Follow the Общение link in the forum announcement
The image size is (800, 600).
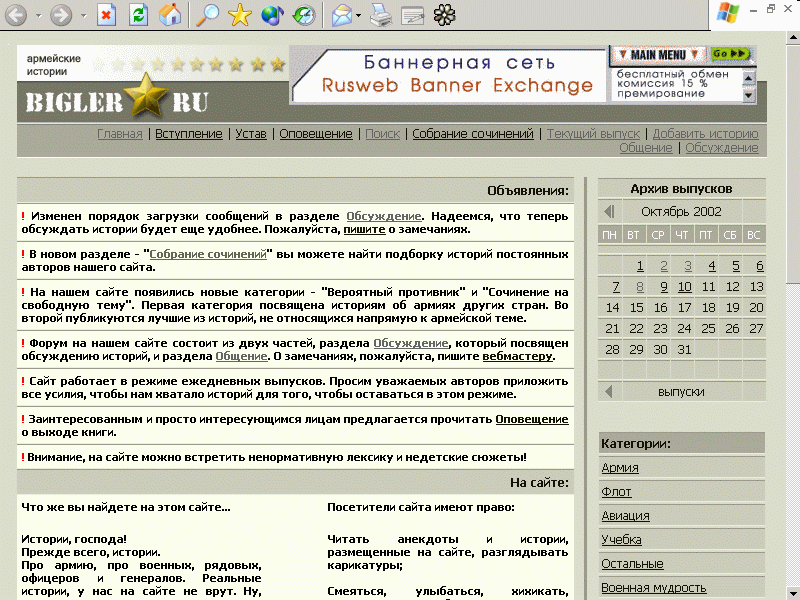241,356
